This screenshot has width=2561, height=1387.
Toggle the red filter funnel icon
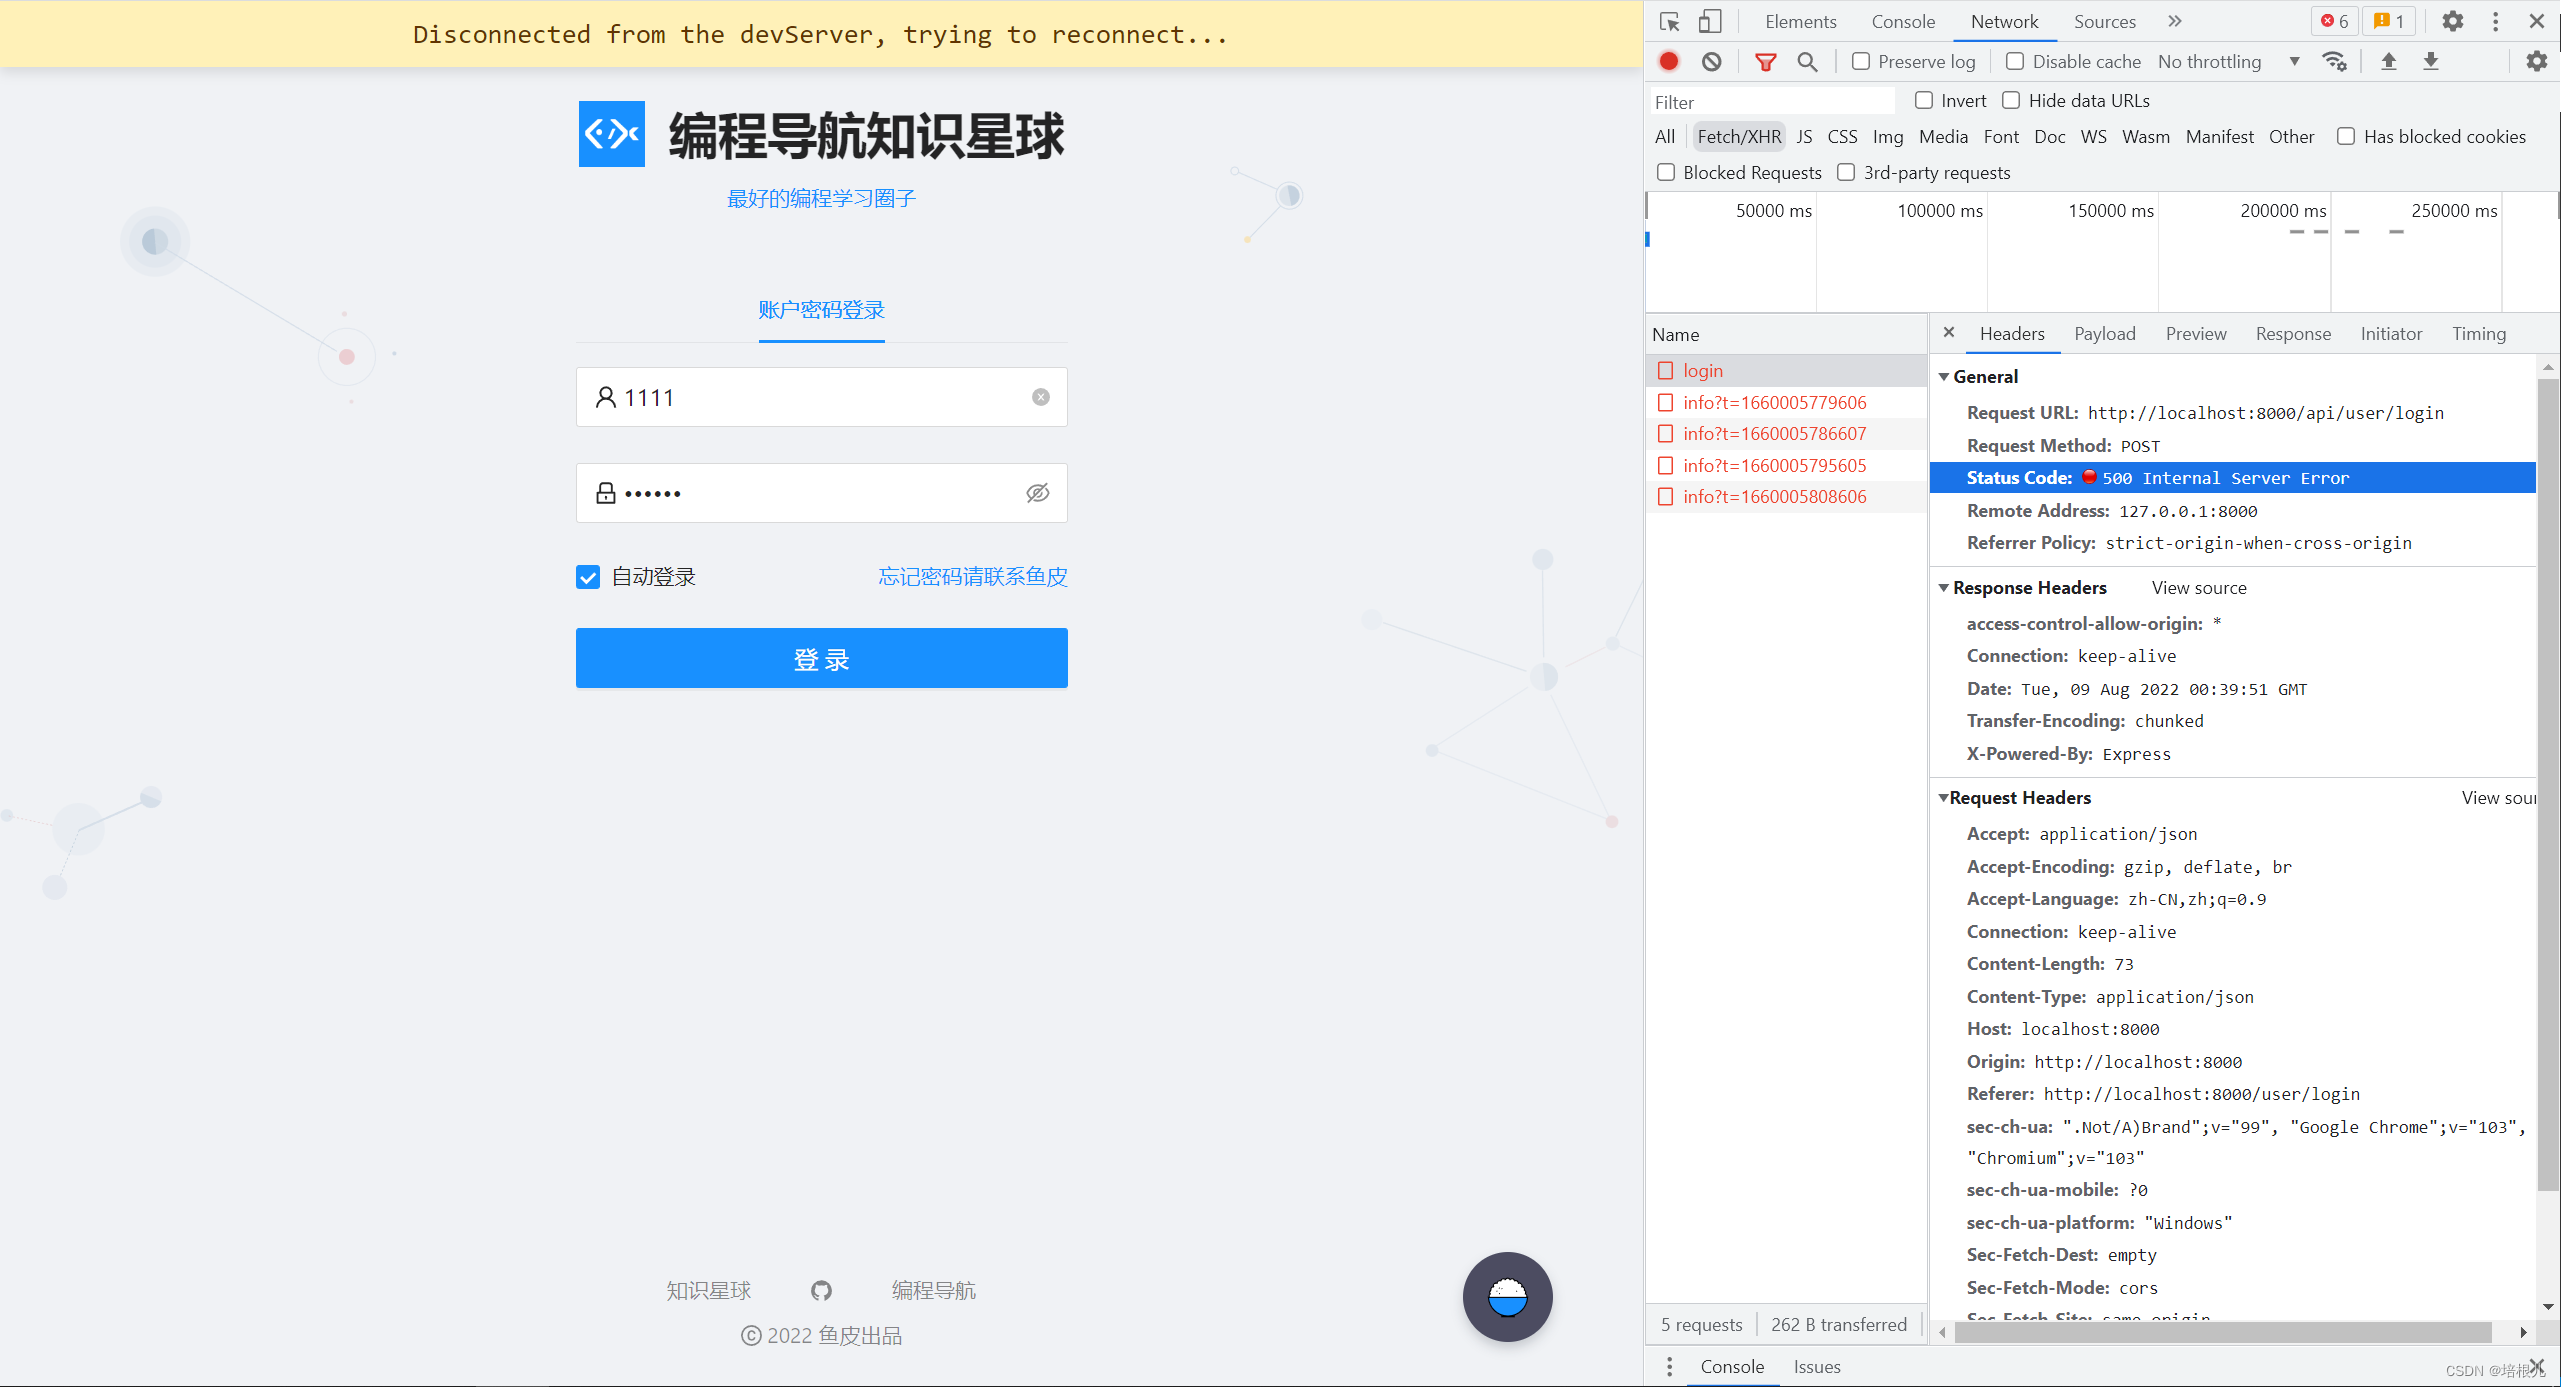coord(1766,61)
